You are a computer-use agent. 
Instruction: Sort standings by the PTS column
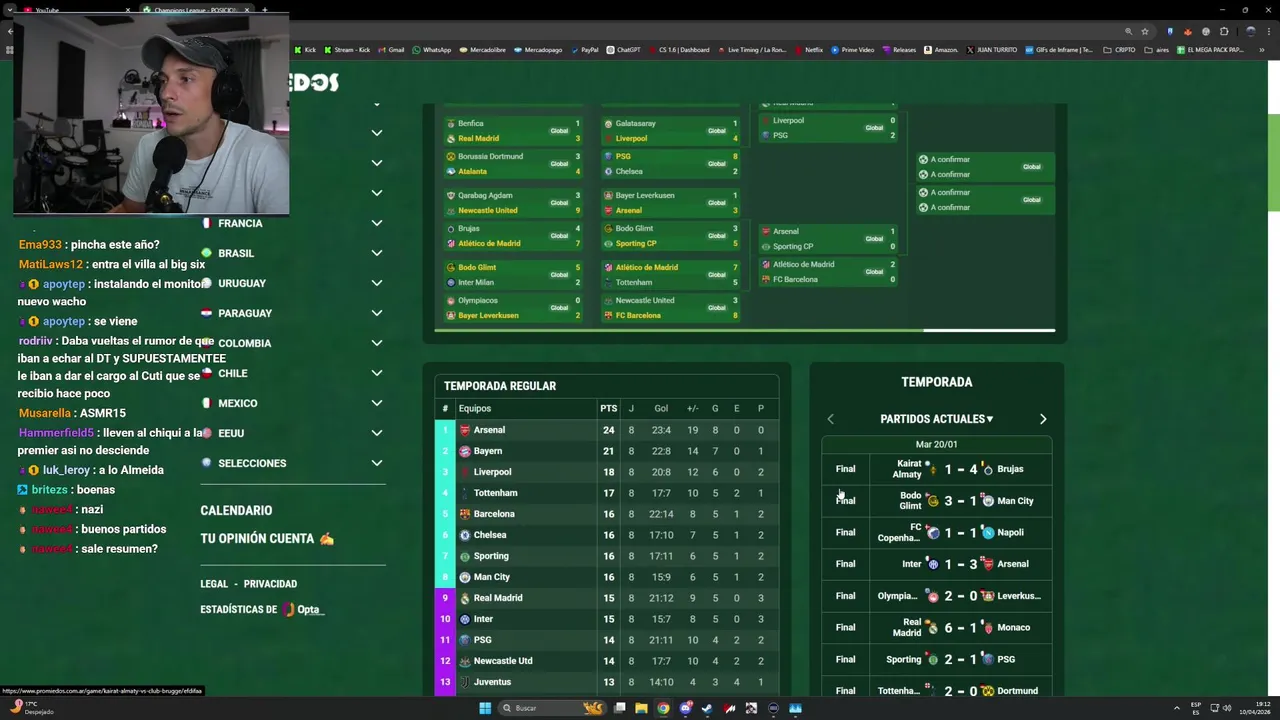pos(608,408)
